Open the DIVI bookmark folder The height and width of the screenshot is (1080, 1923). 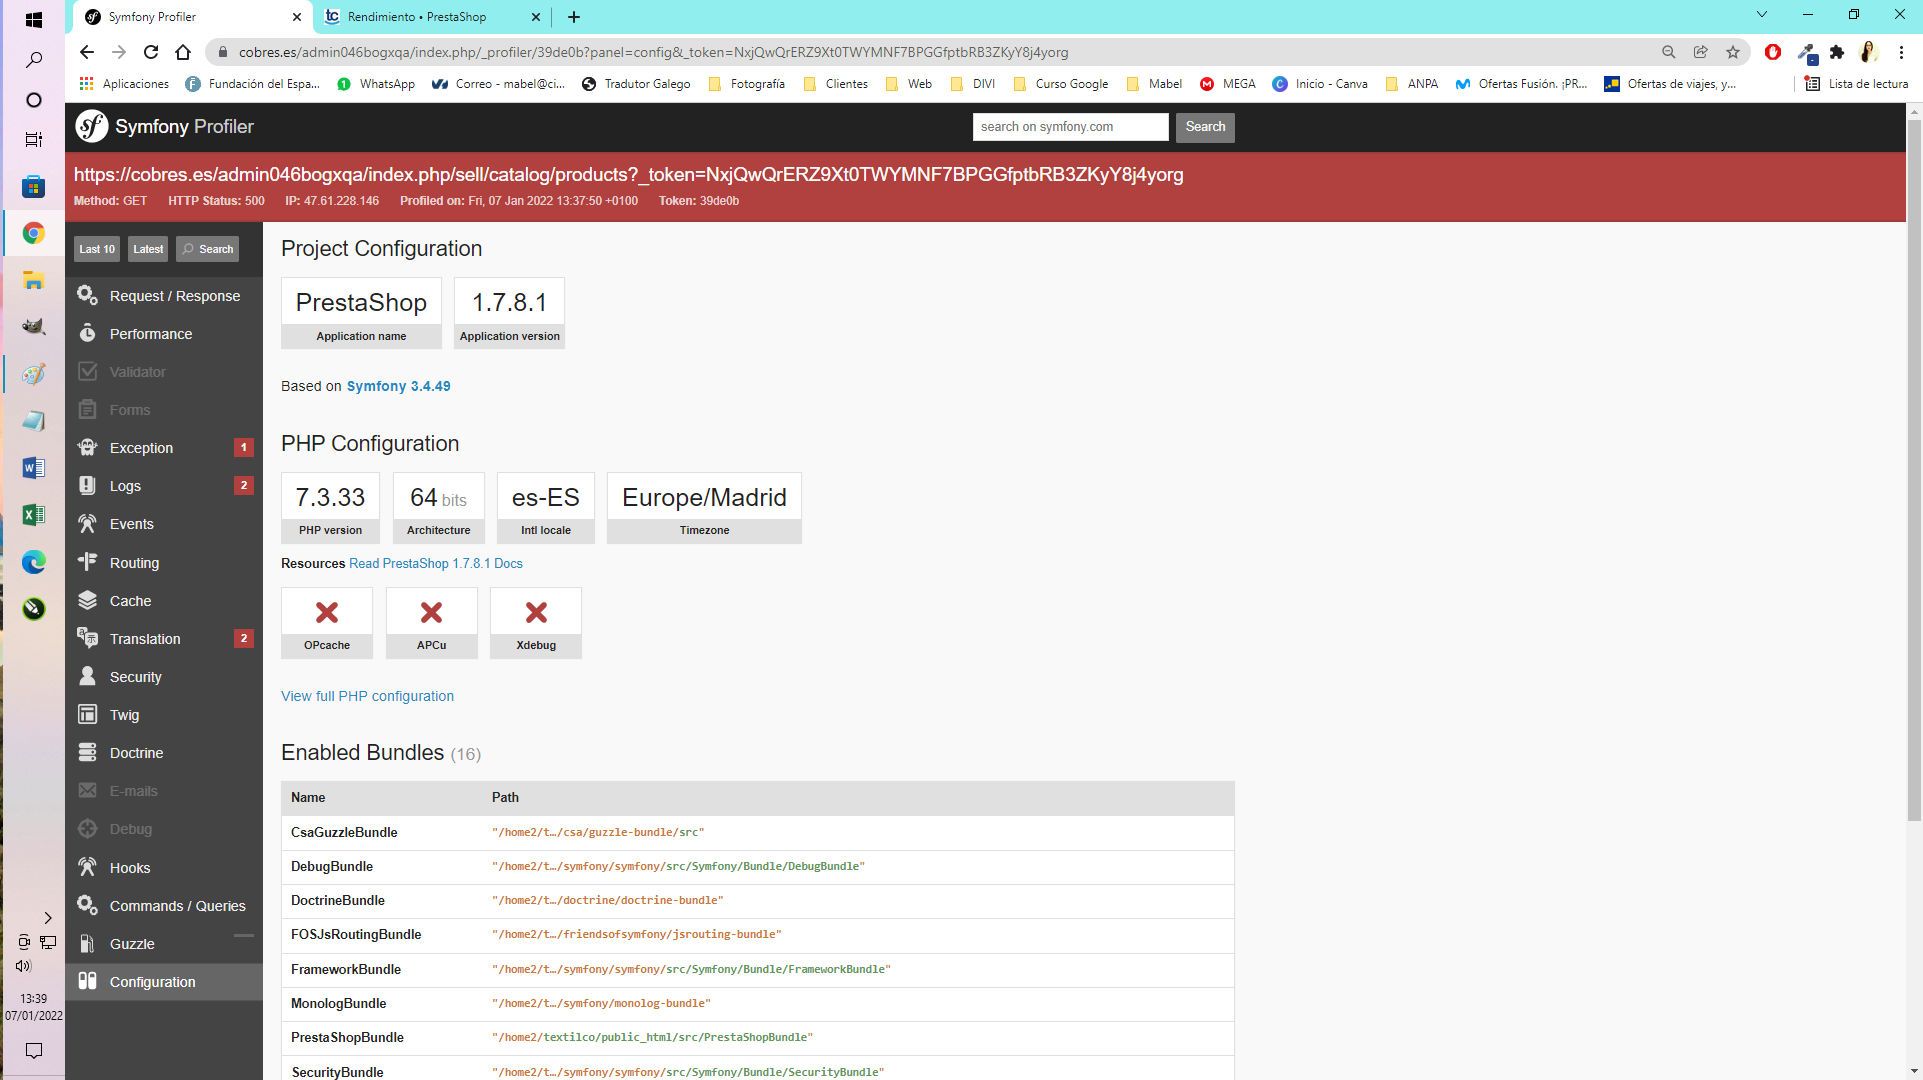point(972,84)
